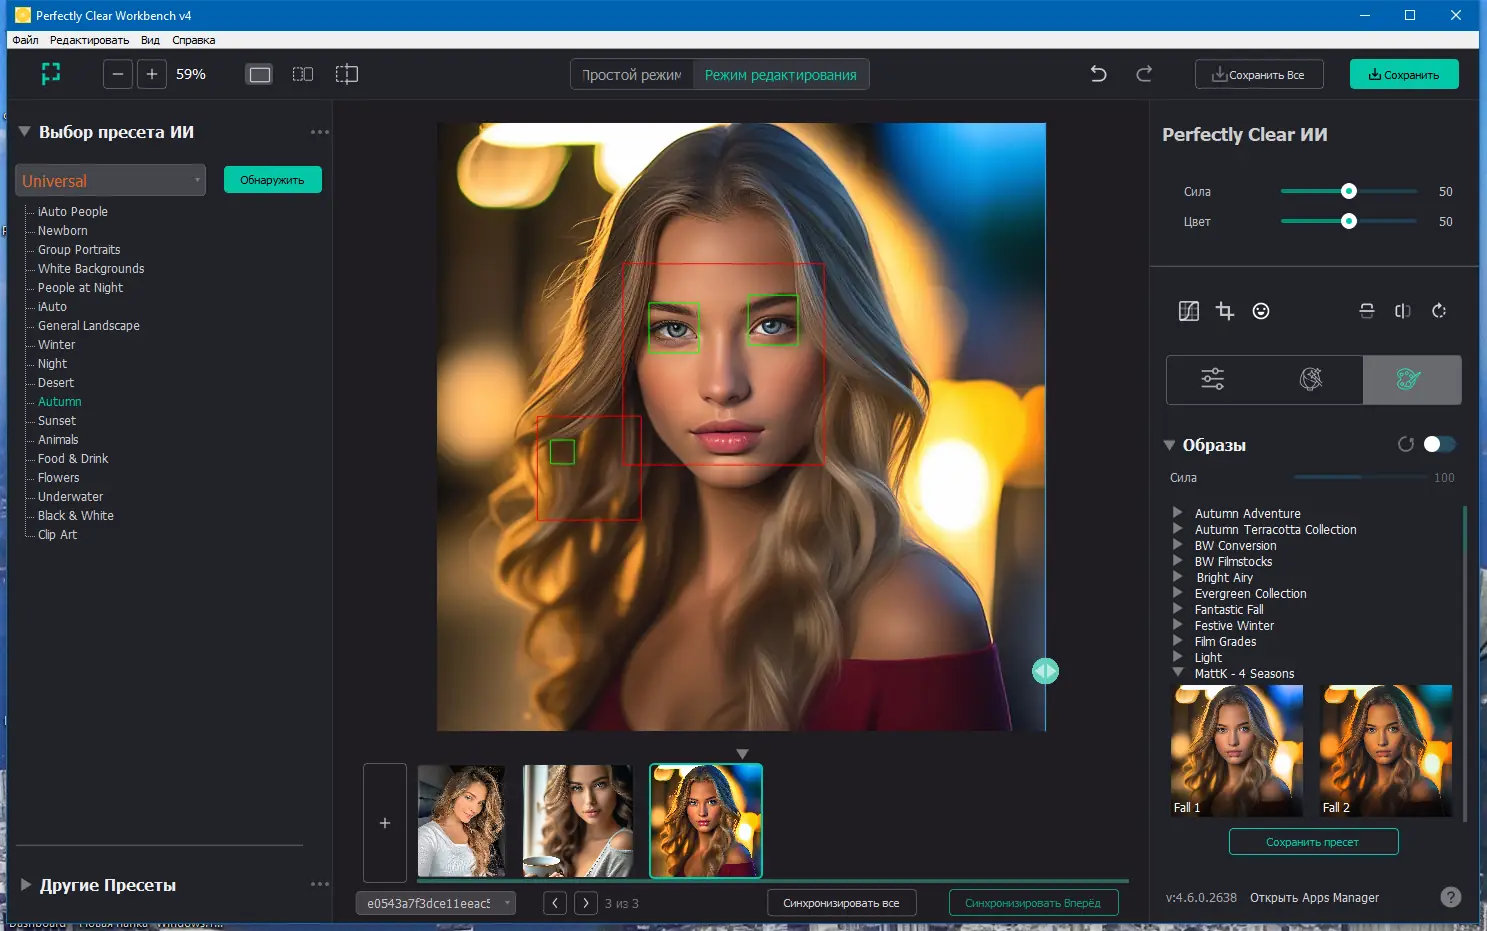Select the crop tool icon
Screen dimensions: 1487x931
pos(1225,311)
